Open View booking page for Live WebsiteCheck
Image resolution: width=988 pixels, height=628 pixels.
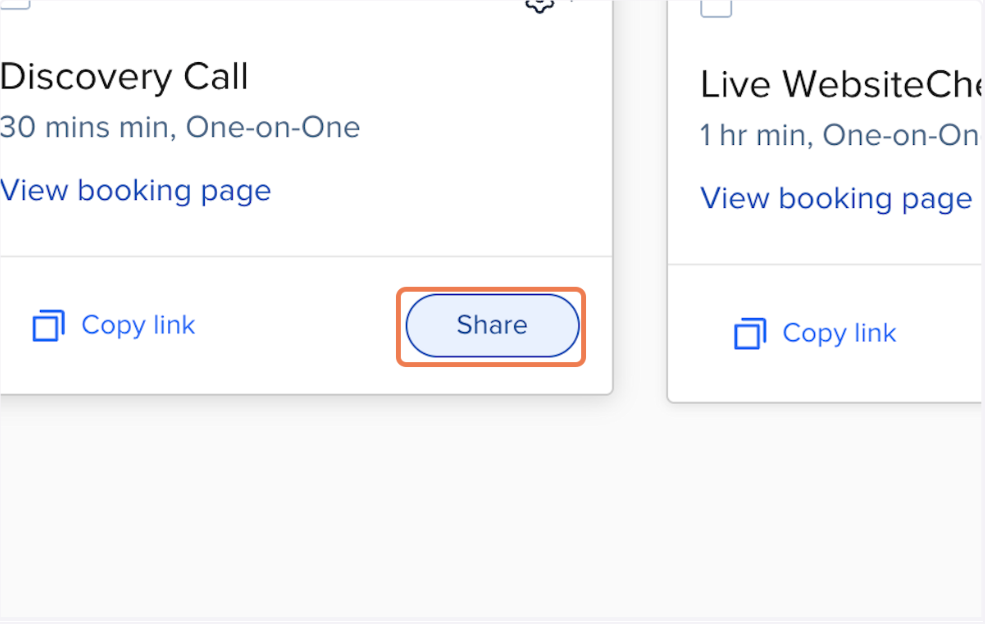tap(836, 198)
